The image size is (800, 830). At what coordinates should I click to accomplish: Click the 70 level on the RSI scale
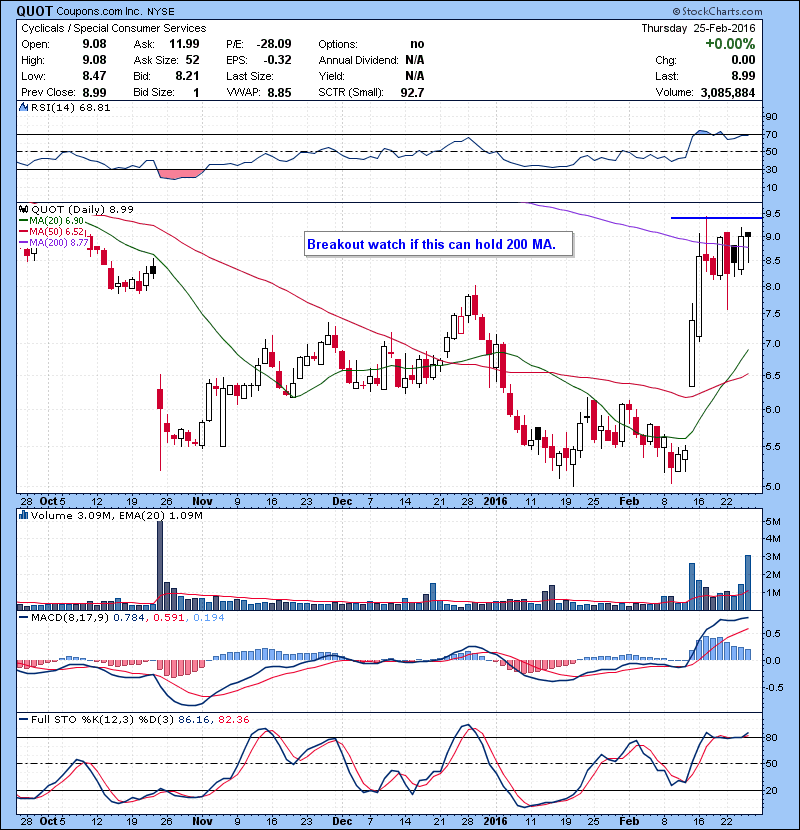[x=771, y=134]
